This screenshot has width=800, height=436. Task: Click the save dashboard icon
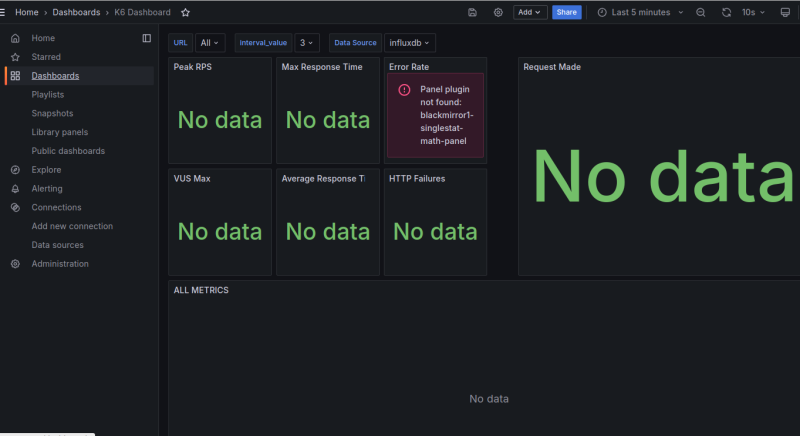472,12
